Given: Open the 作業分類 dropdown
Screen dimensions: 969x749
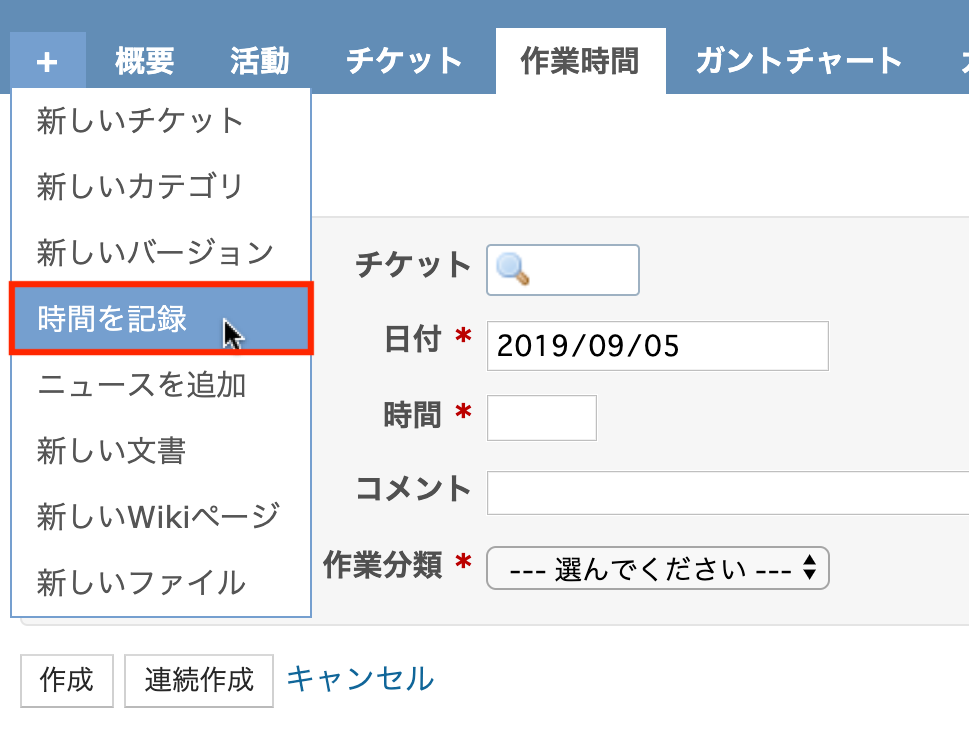Looking at the screenshot, I should pyautogui.click(x=658, y=568).
